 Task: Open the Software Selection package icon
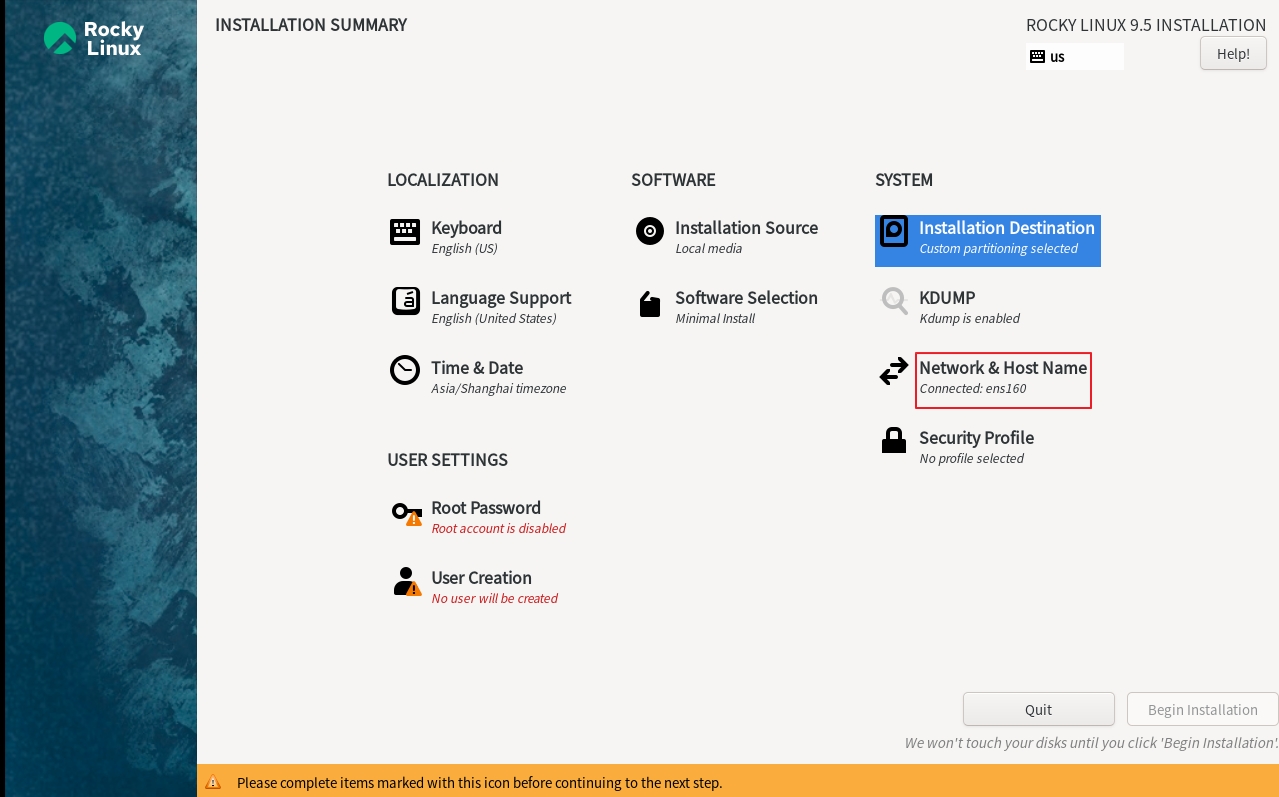650,304
